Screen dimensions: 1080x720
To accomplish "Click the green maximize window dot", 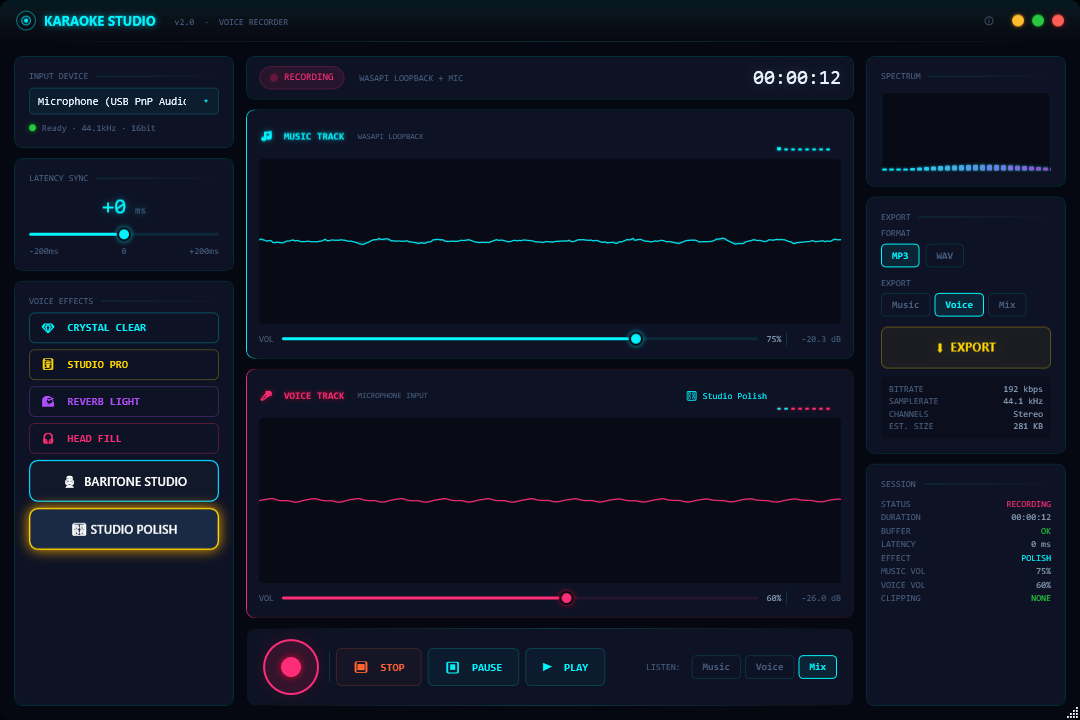I will point(1038,21).
